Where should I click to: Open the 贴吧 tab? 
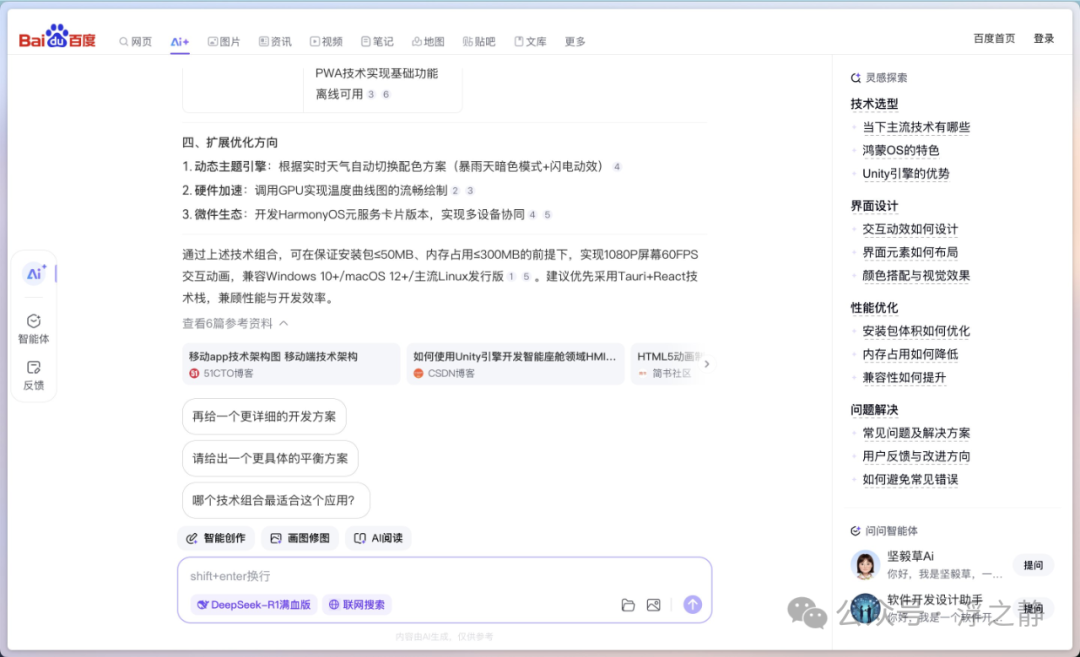click(x=479, y=41)
